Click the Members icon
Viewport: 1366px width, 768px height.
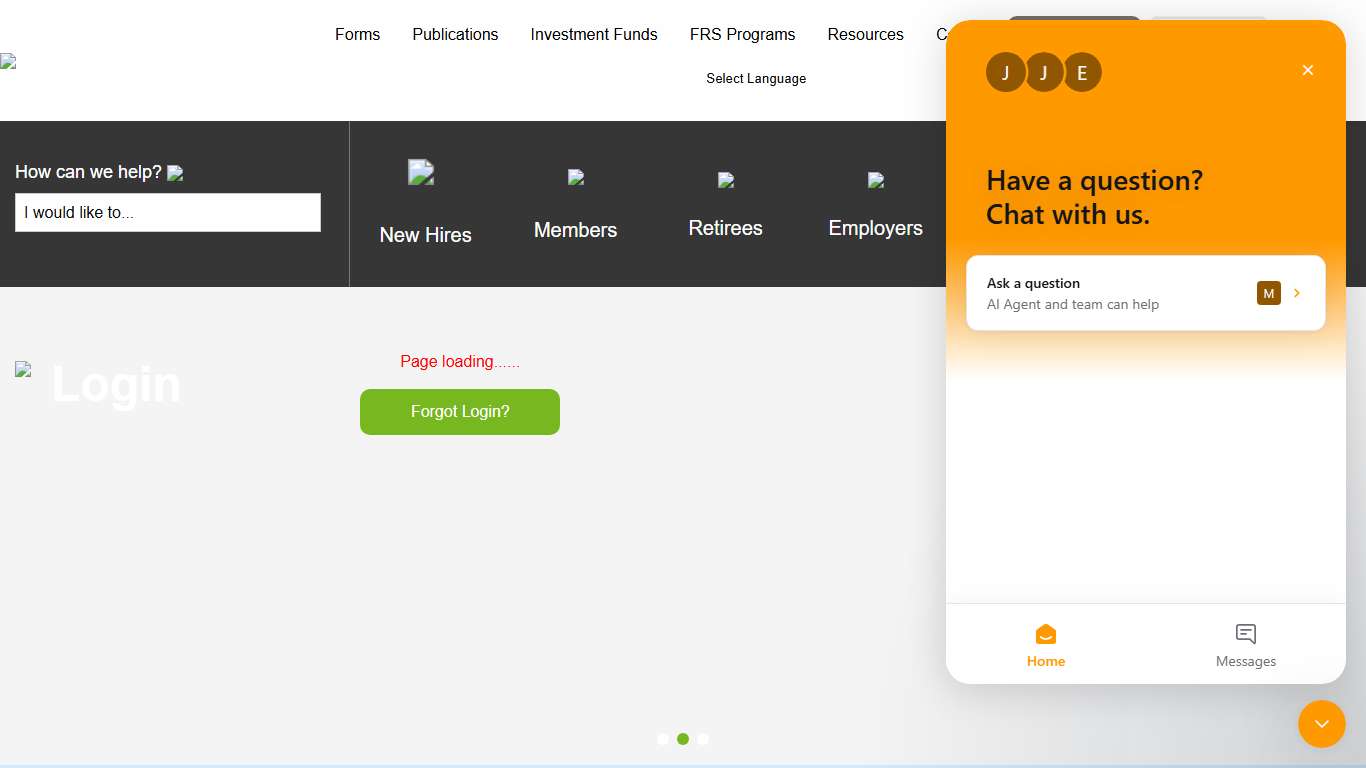[x=575, y=178]
